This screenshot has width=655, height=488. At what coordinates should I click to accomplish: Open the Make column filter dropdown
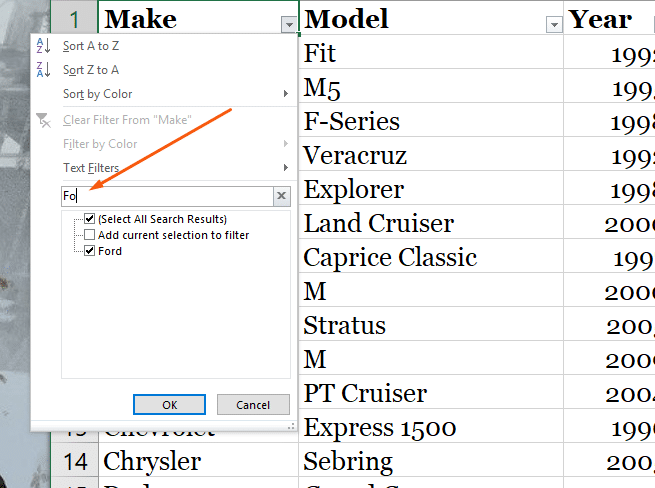289,25
